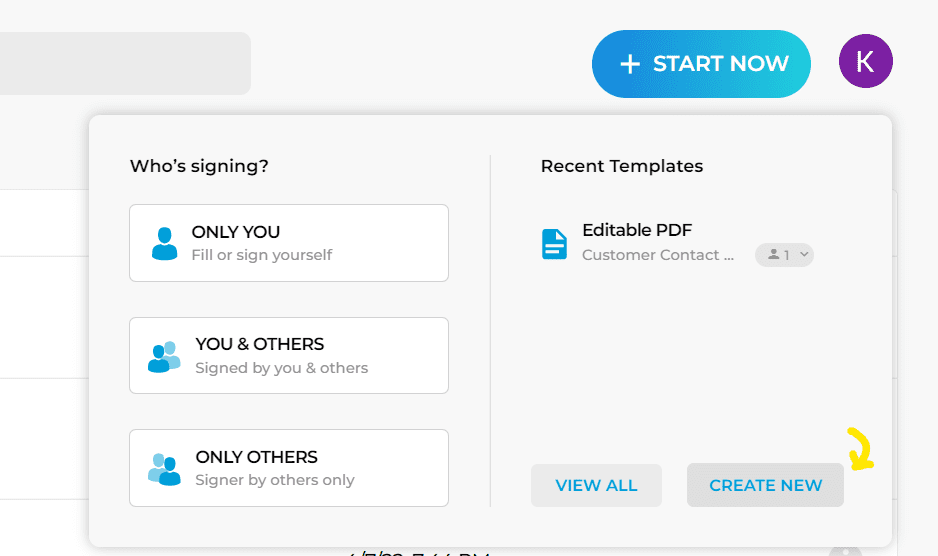Click the START NOW button
This screenshot has height=556, width=938.
[x=701, y=64]
